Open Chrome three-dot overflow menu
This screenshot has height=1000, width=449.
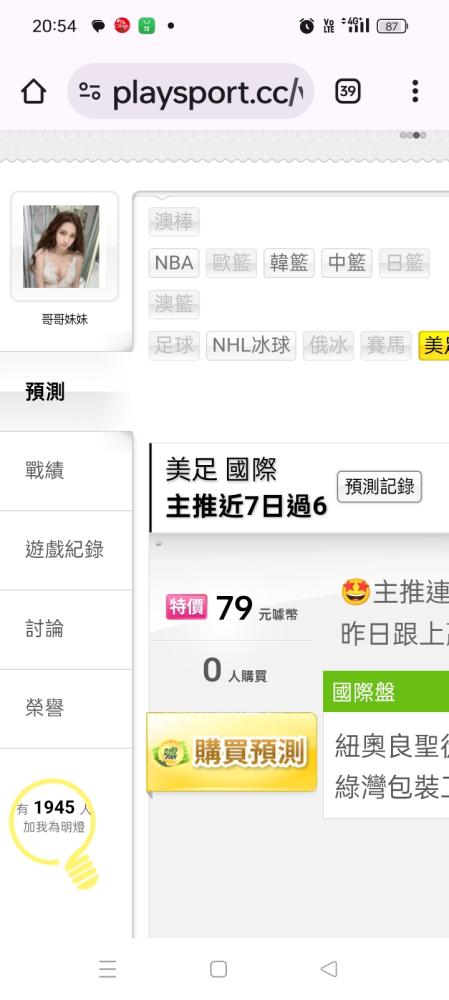coord(415,92)
